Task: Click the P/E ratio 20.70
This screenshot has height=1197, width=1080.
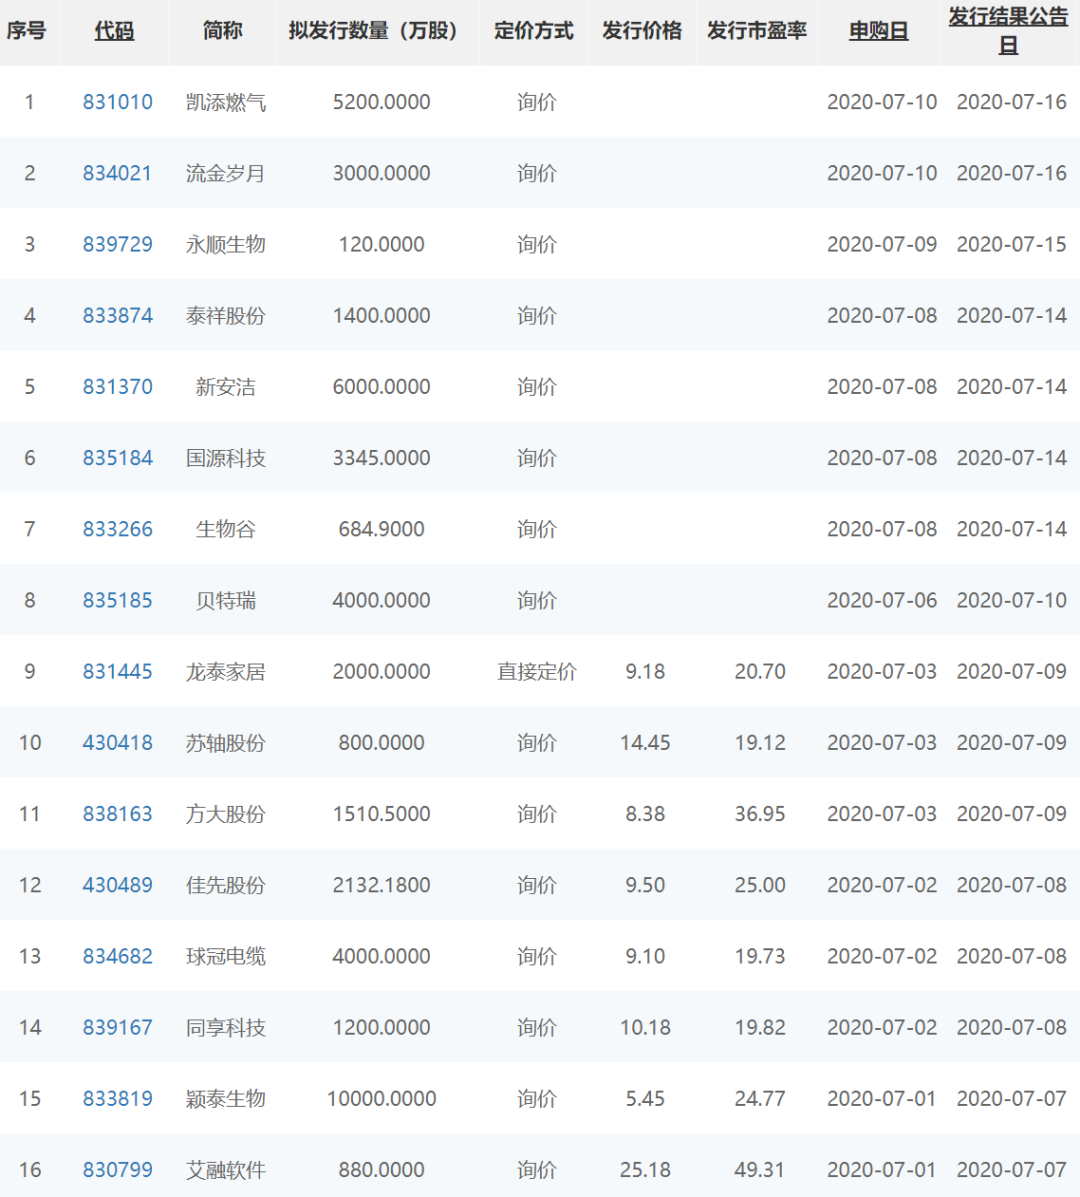Action: pyautogui.click(x=760, y=672)
